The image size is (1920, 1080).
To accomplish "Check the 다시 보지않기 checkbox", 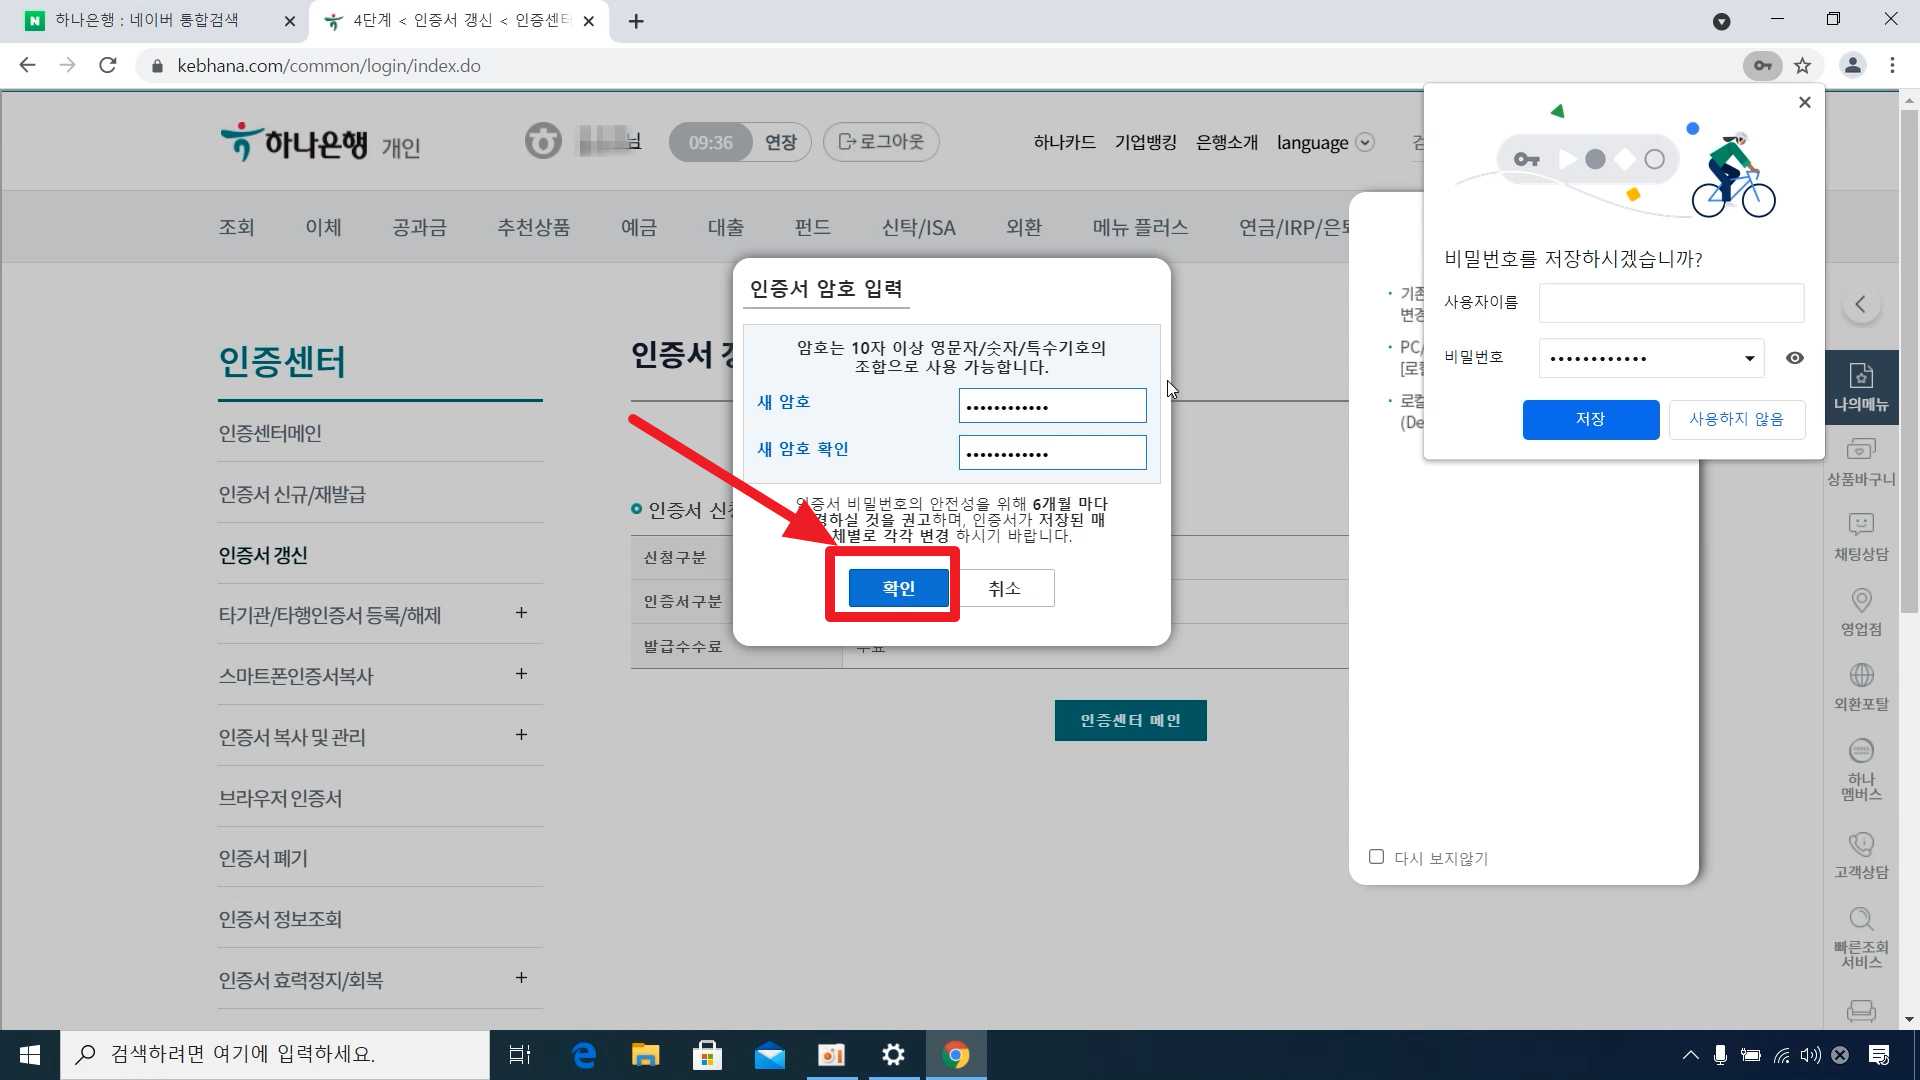I will click(x=1376, y=857).
